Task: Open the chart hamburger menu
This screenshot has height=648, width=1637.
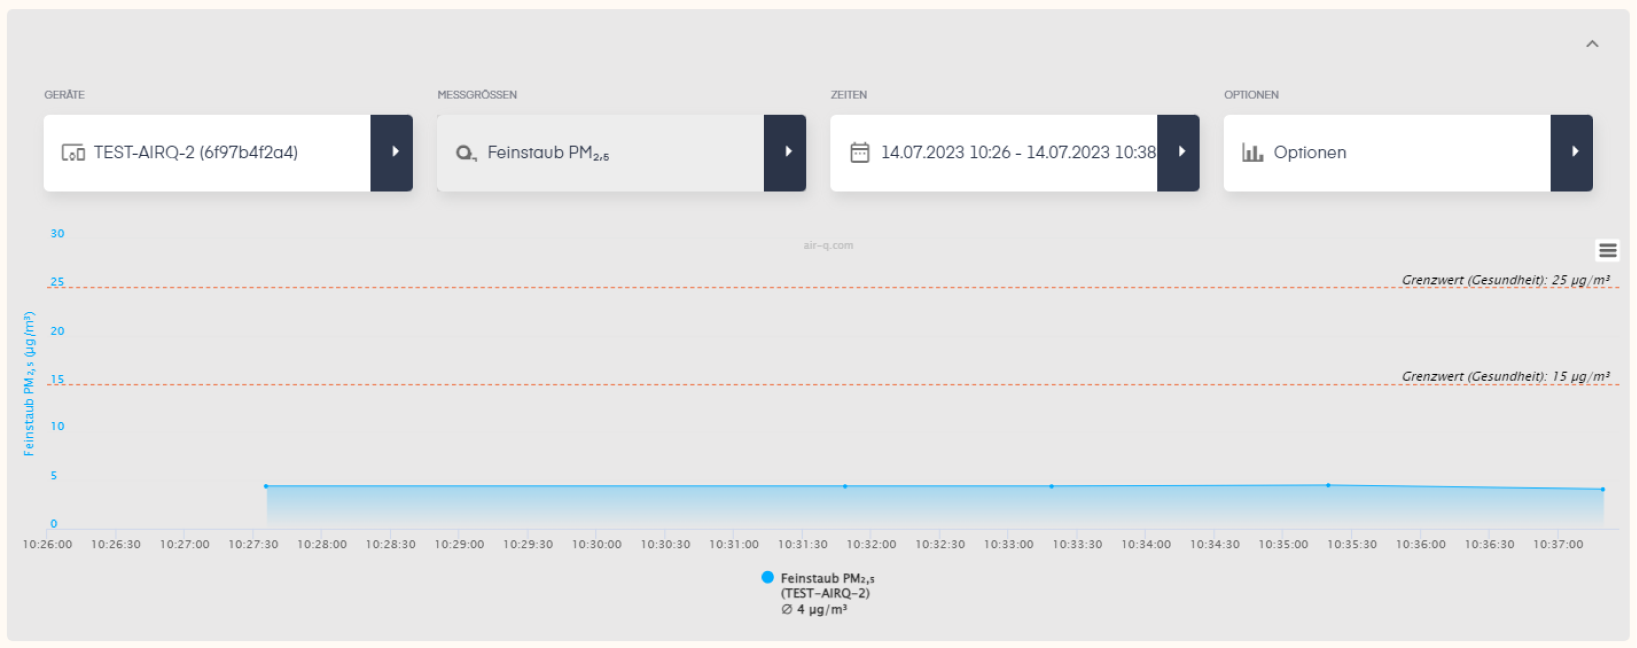Action: tap(1608, 250)
